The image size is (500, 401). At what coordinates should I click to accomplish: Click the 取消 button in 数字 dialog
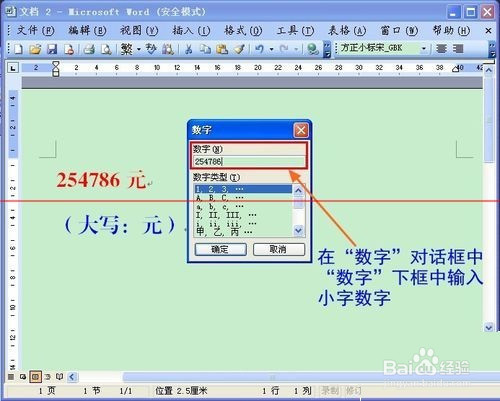pyautogui.click(x=279, y=249)
